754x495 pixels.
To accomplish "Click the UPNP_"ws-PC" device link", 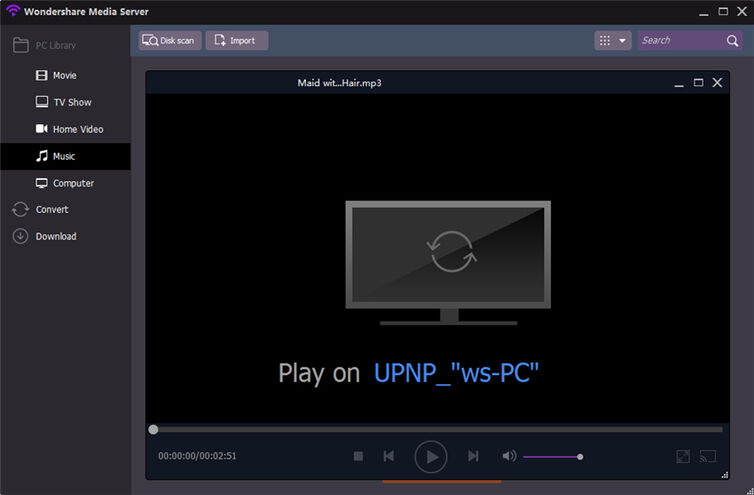I will click(x=456, y=373).
